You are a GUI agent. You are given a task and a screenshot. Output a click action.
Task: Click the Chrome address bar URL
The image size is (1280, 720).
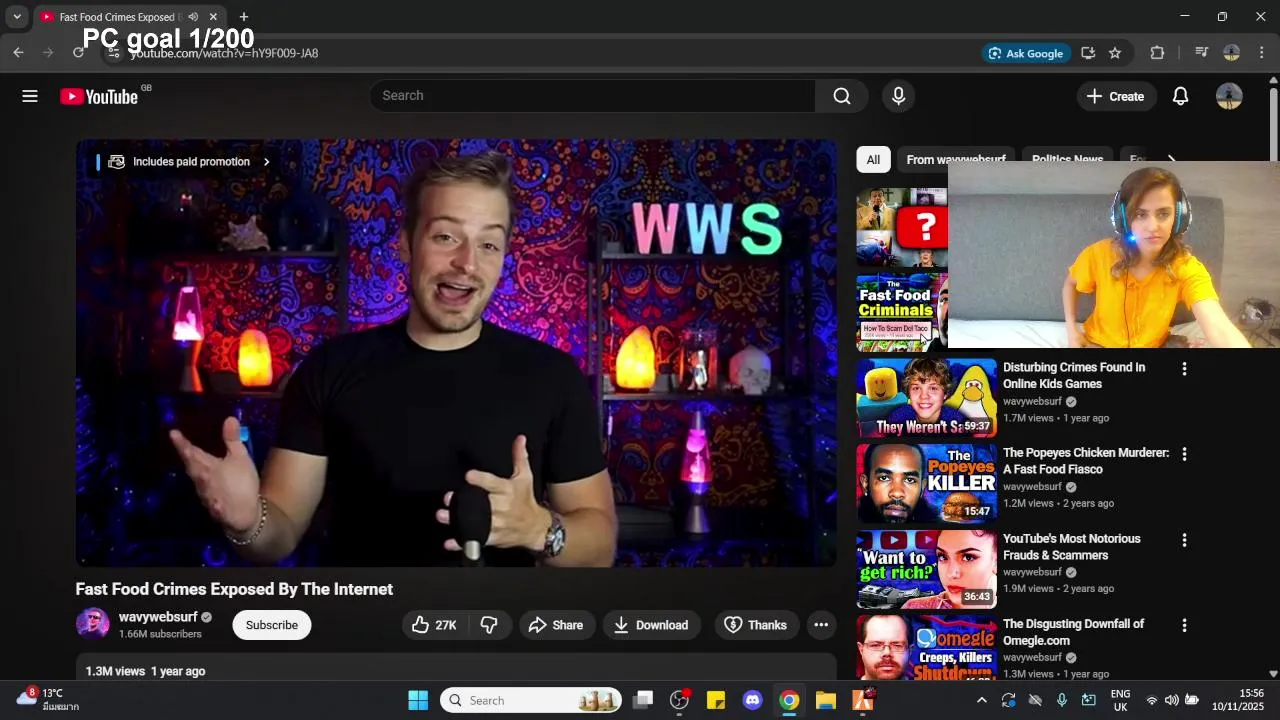click(224, 53)
